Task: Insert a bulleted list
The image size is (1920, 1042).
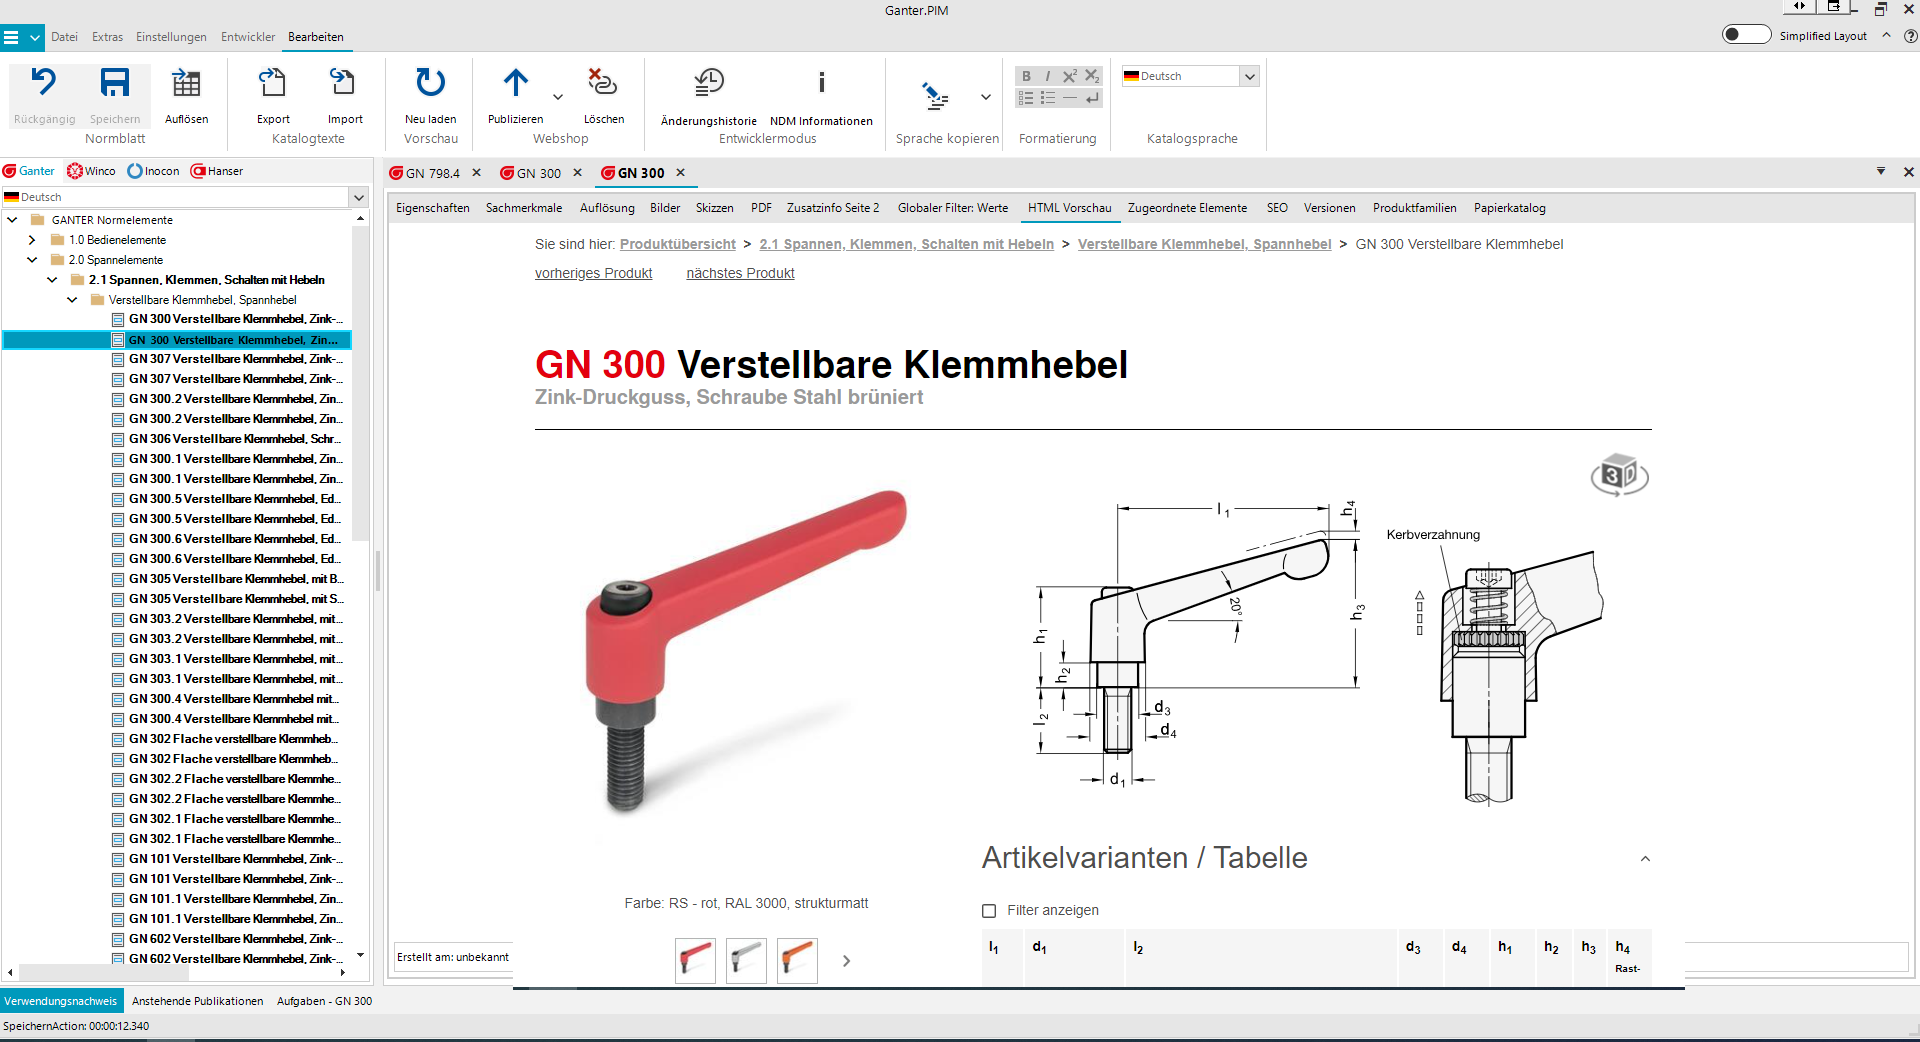Action: [x=1048, y=98]
